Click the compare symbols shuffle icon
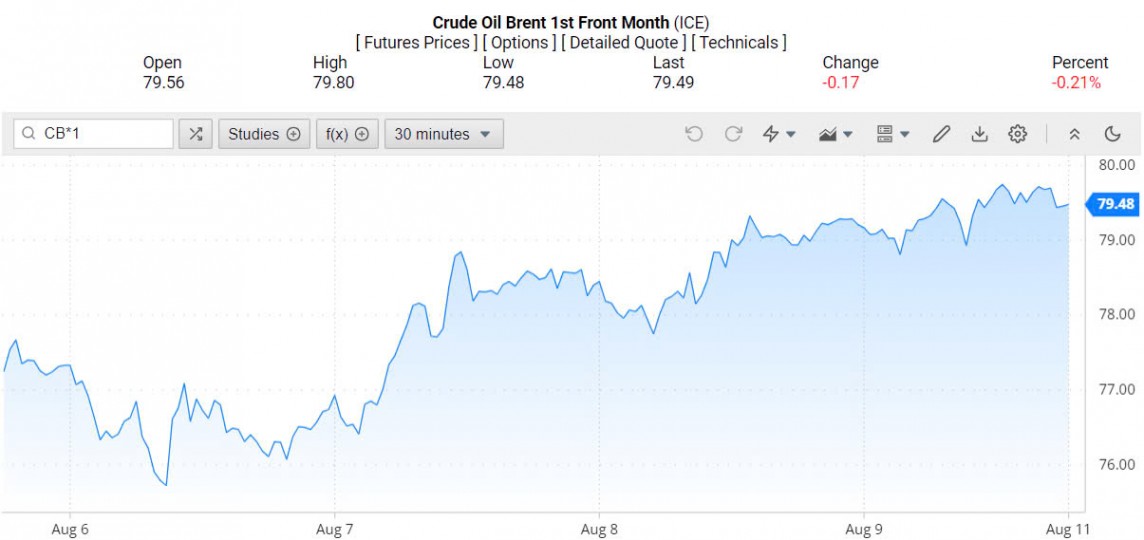Screen dimensions: 1144x540 (x=196, y=134)
